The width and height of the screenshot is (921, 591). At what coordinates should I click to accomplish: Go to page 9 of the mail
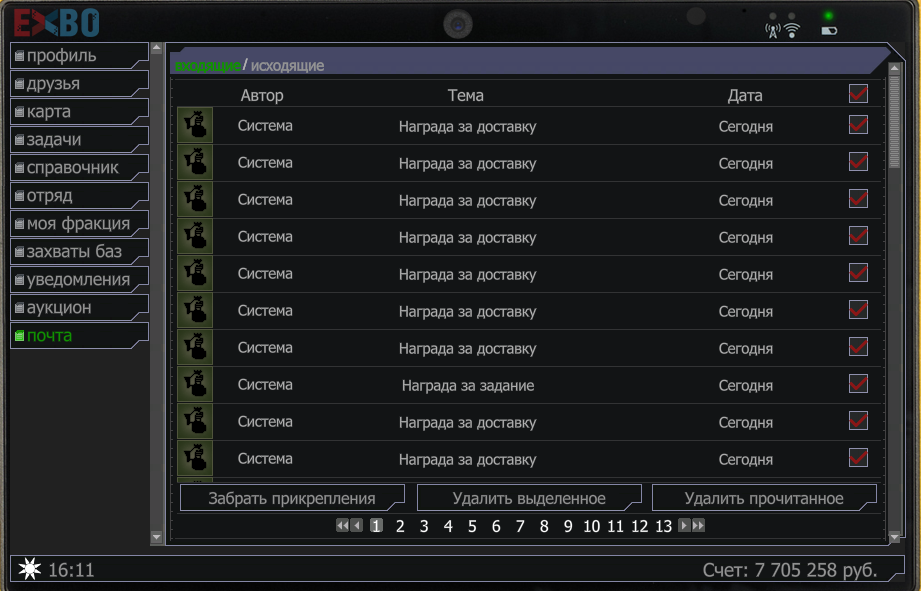pyautogui.click(x=568, y=526)
